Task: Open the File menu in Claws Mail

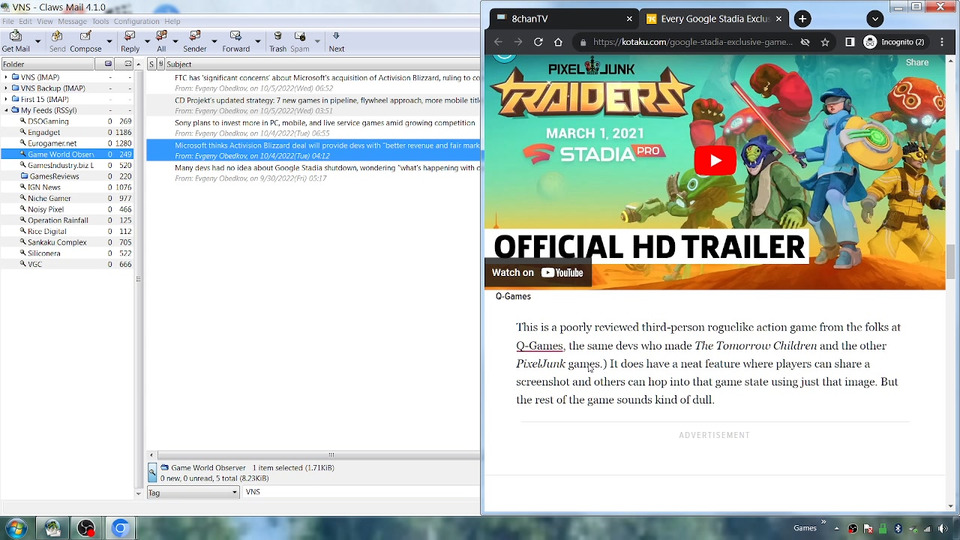Action: [x=8, y=21]
